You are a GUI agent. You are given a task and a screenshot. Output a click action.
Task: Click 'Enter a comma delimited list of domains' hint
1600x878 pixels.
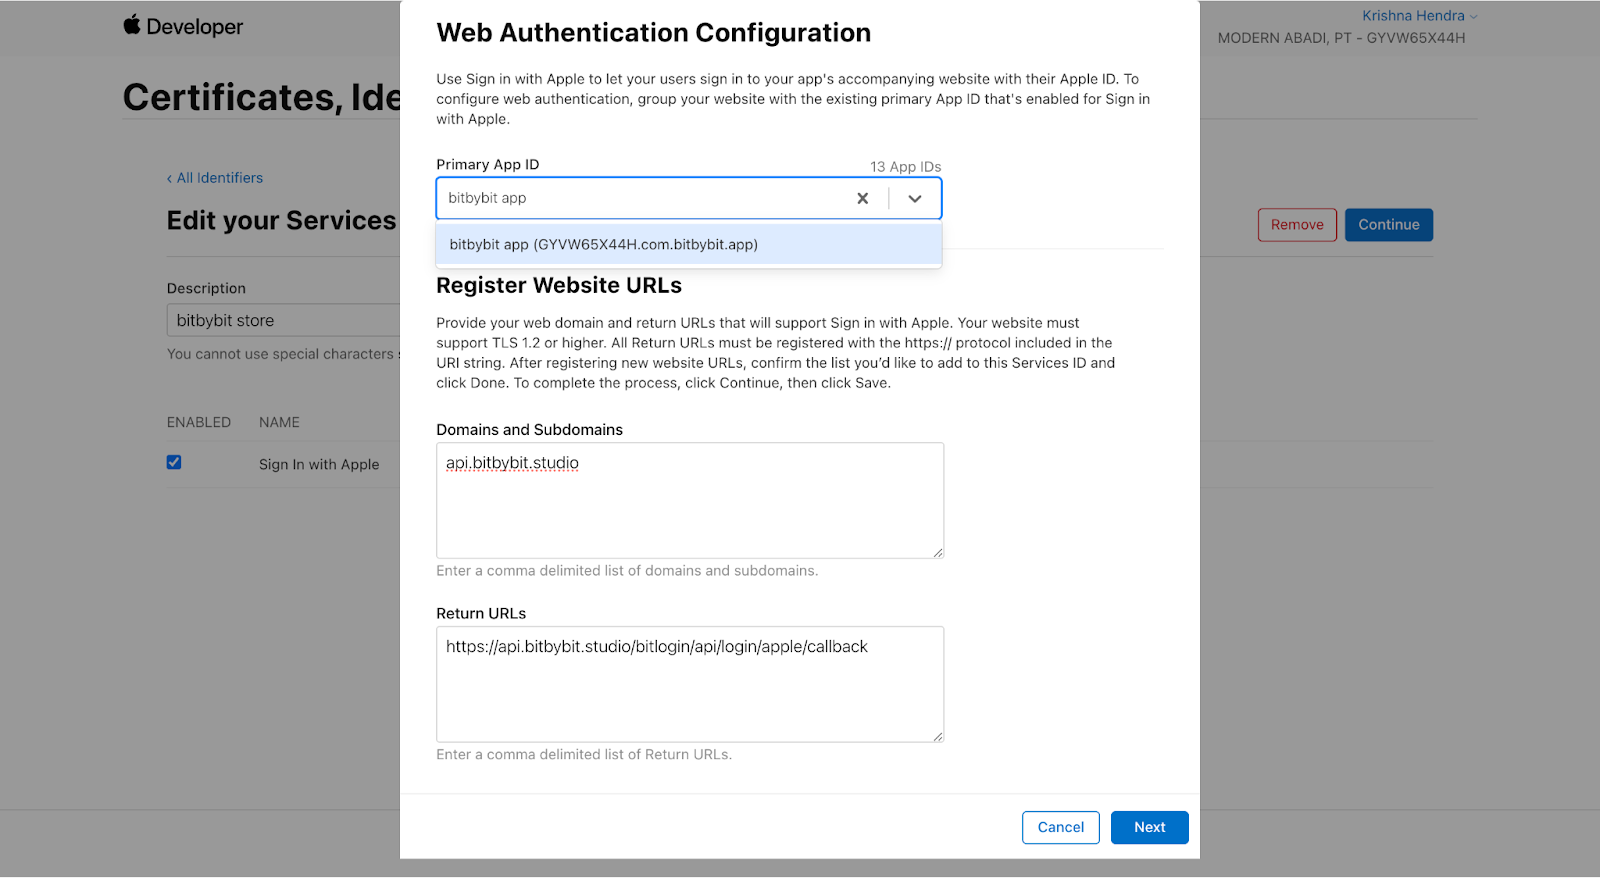(x=627, y=571)
